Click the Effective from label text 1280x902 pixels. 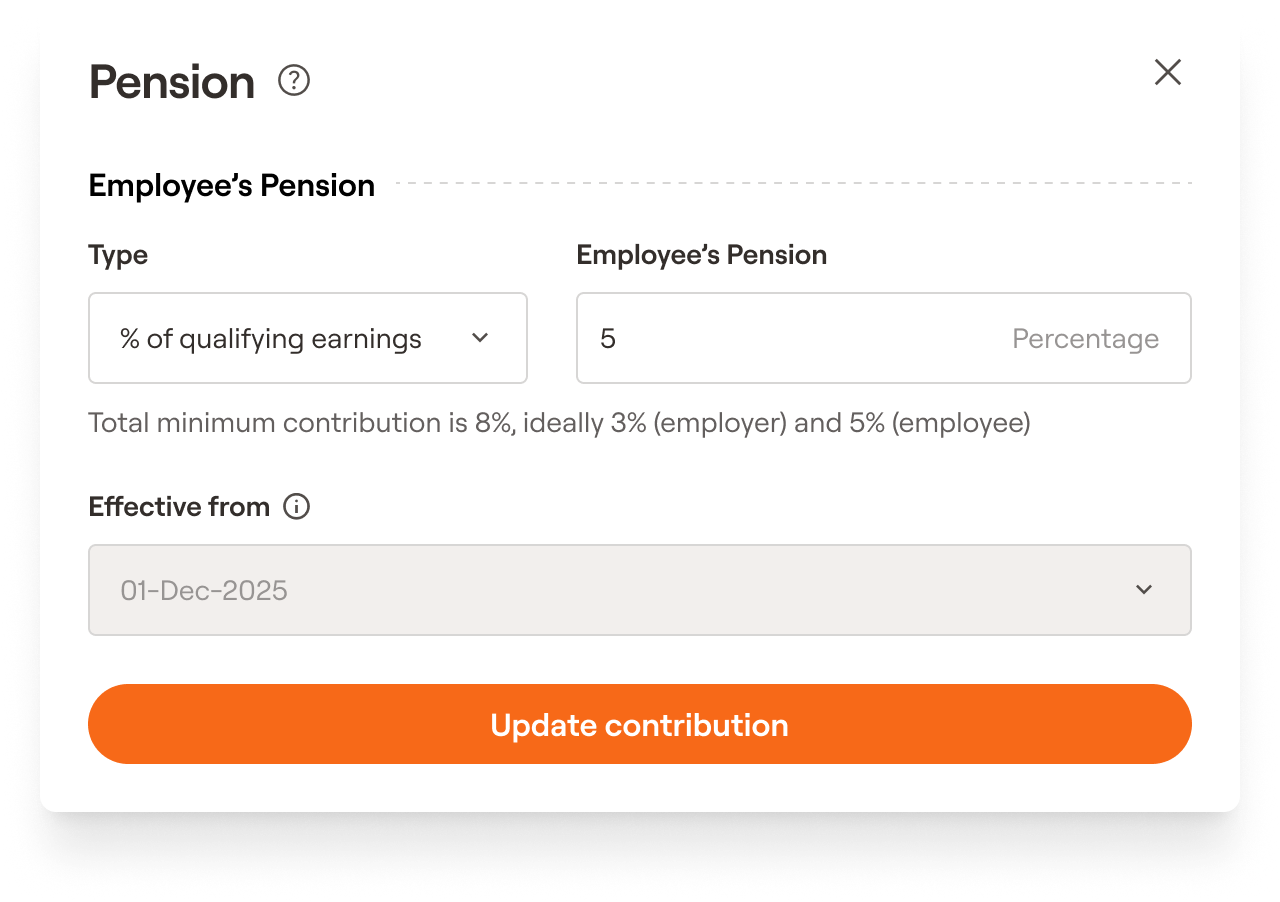(x=179, y=507)
